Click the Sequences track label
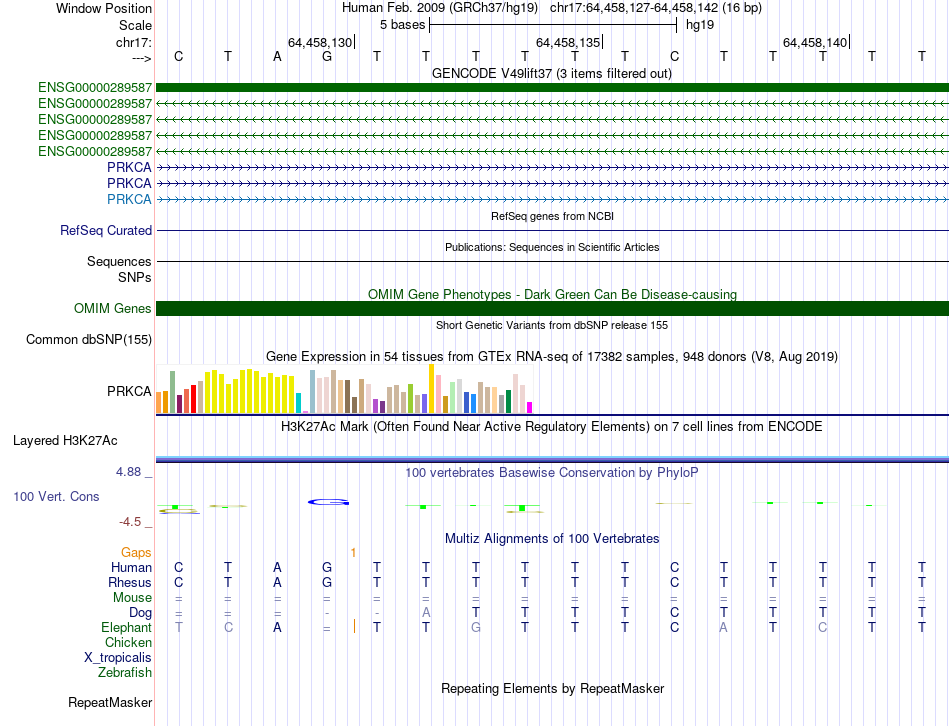950x726 pixels. (x=119, y=261)
